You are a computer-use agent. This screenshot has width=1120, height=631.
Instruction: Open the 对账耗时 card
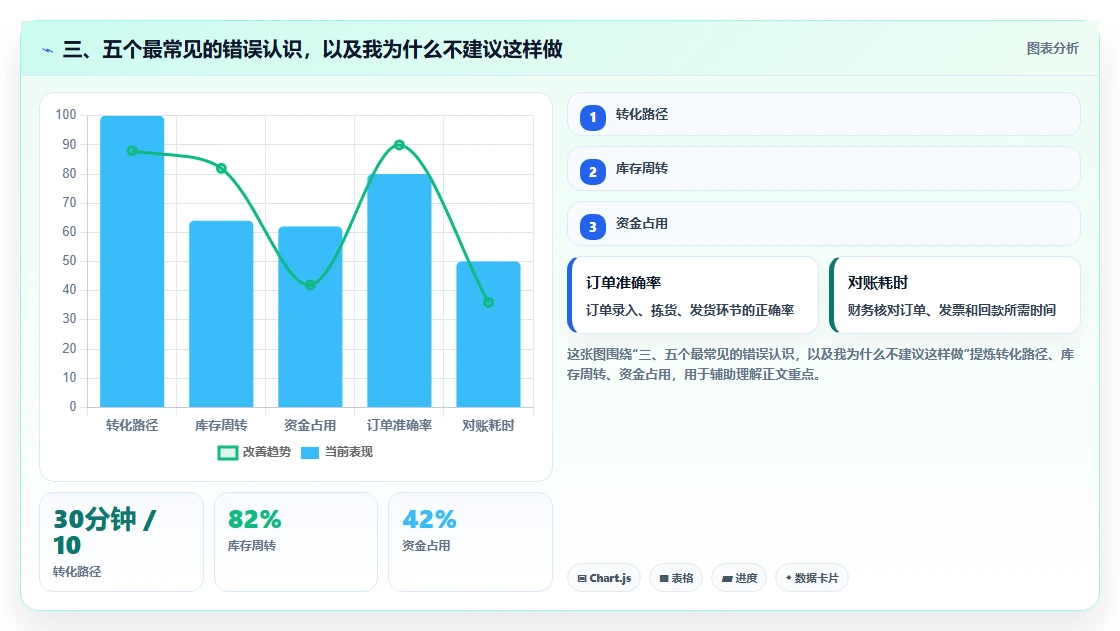(x=954, y=295)
